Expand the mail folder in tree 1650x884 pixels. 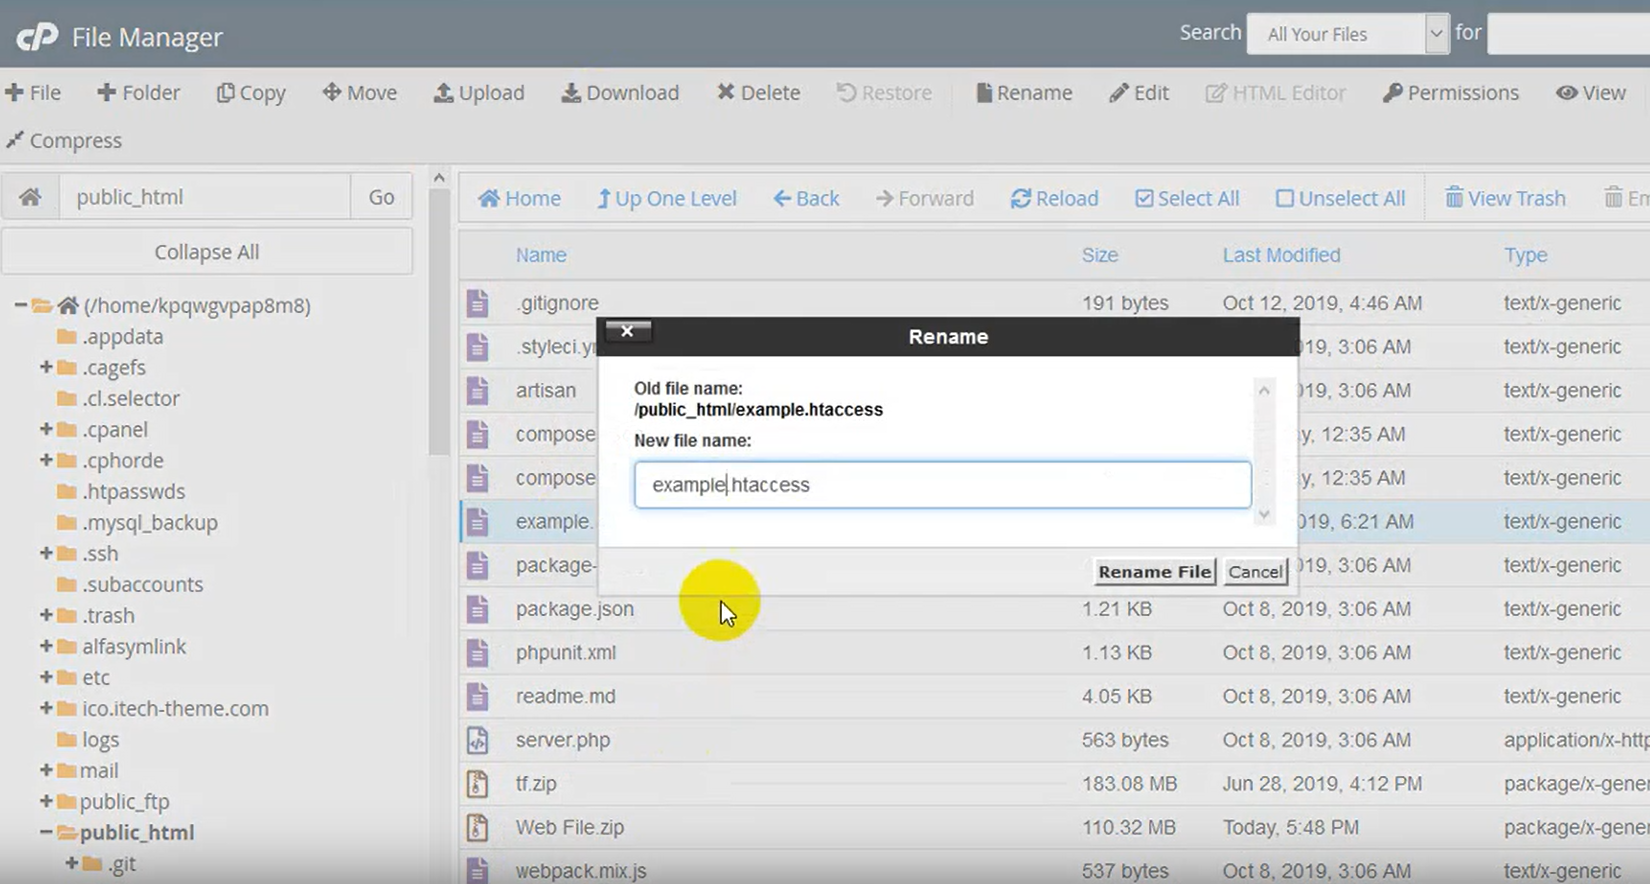click(x=46, y=770)
